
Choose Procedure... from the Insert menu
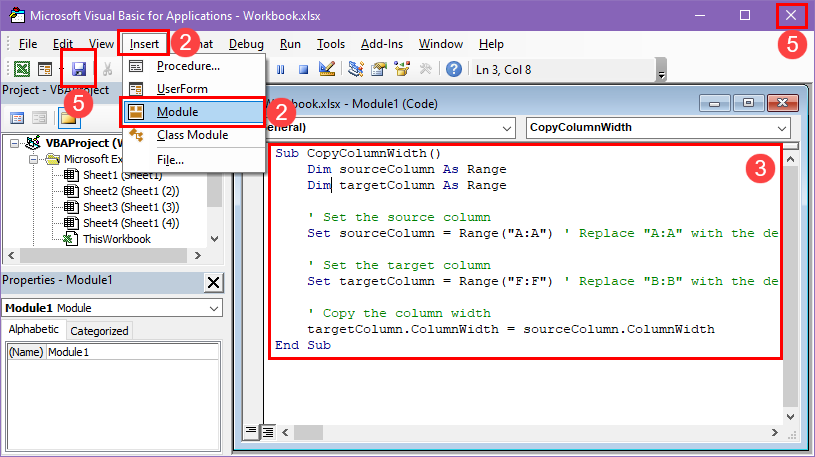point(193,66)
